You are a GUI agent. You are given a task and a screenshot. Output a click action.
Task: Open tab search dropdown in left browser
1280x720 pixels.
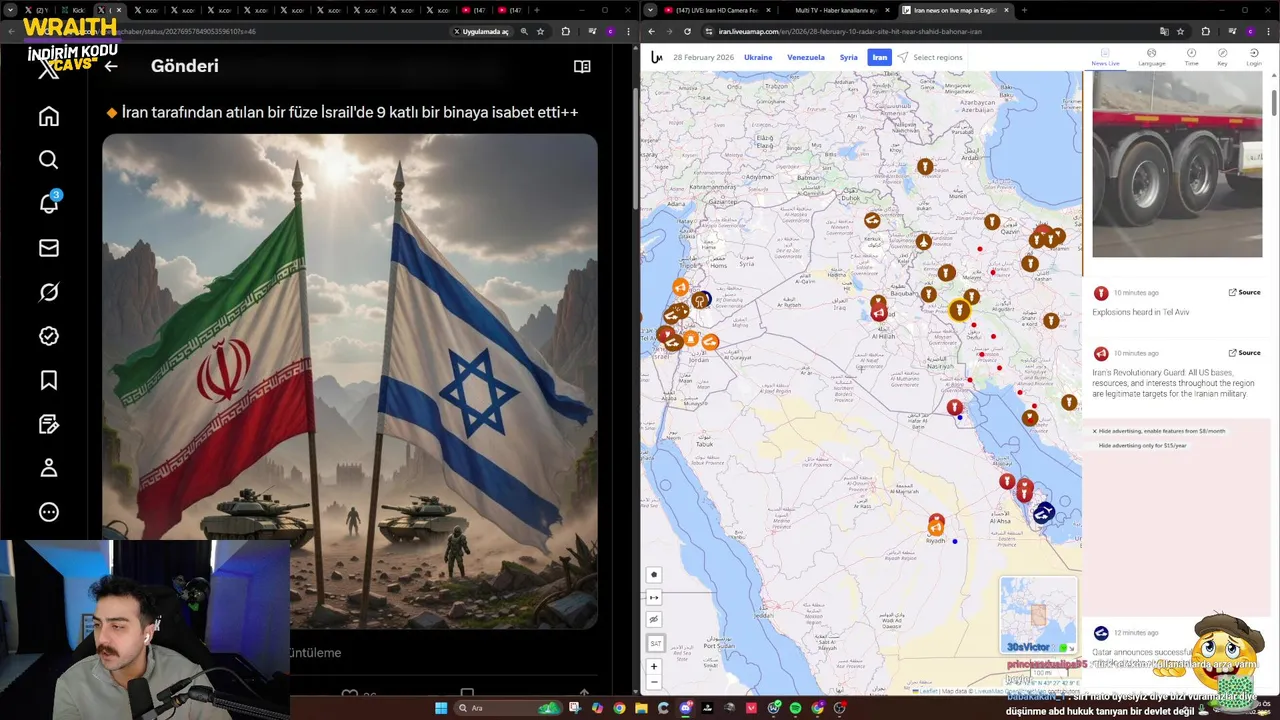coord(10,10)
